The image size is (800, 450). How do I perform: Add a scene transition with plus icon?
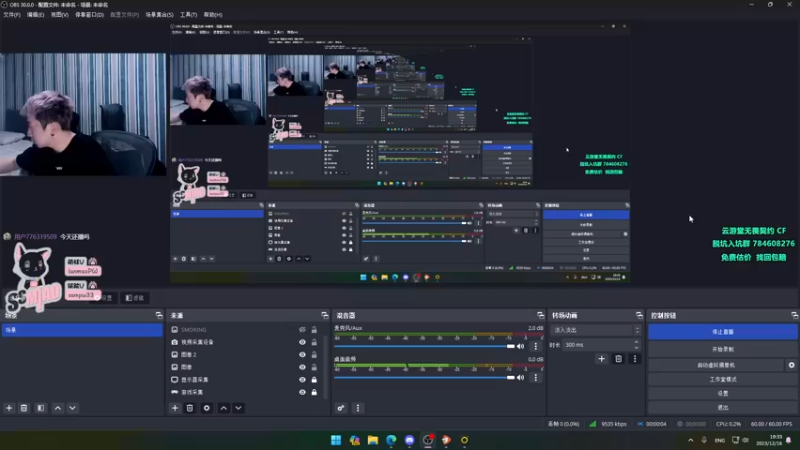pyautogui.click(x=602, y=359)
